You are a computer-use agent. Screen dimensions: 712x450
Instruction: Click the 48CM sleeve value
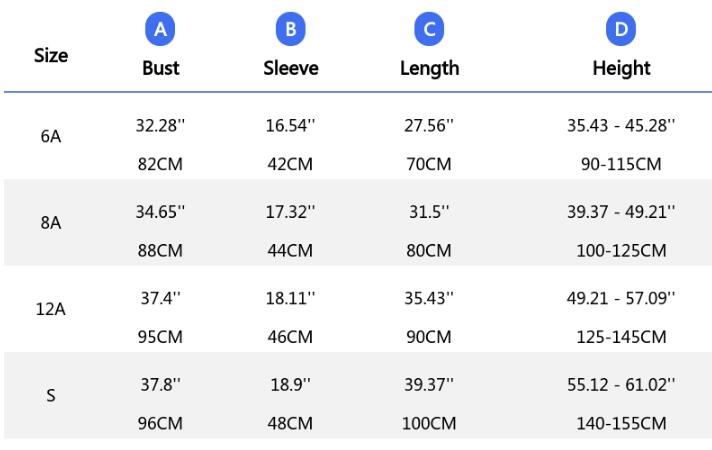tap(290, 423)
